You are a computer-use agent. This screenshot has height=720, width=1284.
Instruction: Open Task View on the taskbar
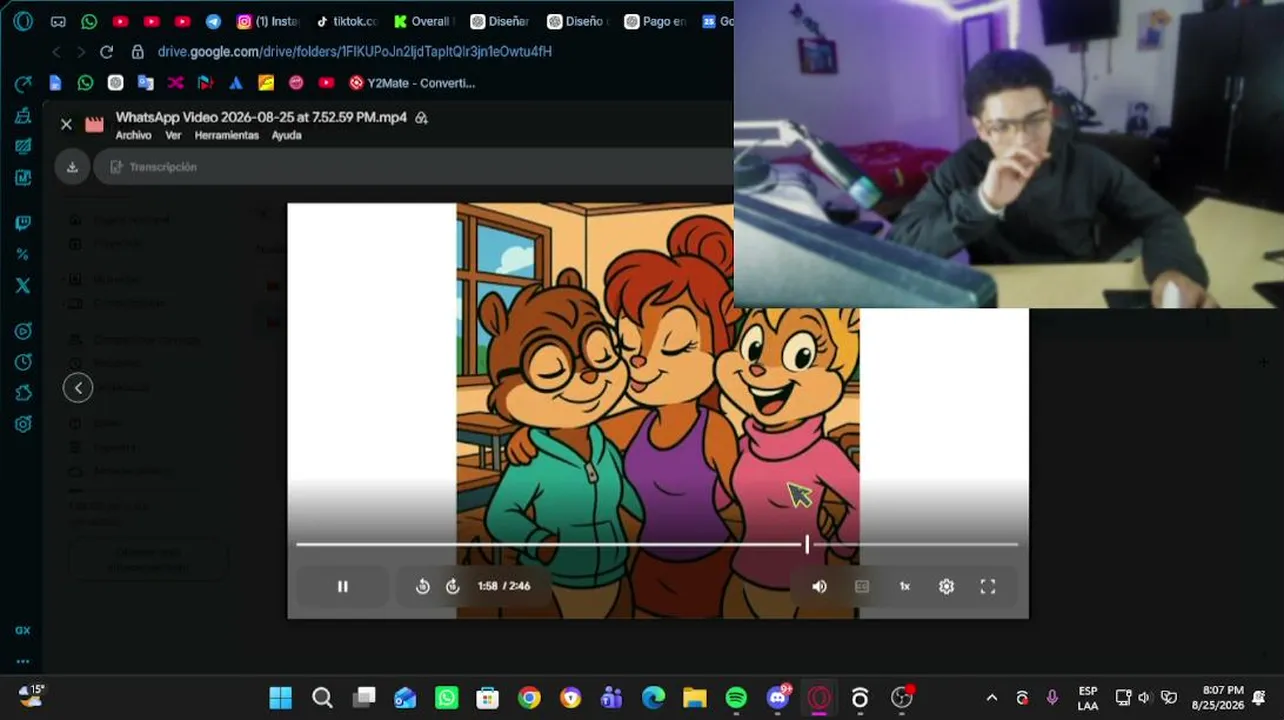click(364, 698)
